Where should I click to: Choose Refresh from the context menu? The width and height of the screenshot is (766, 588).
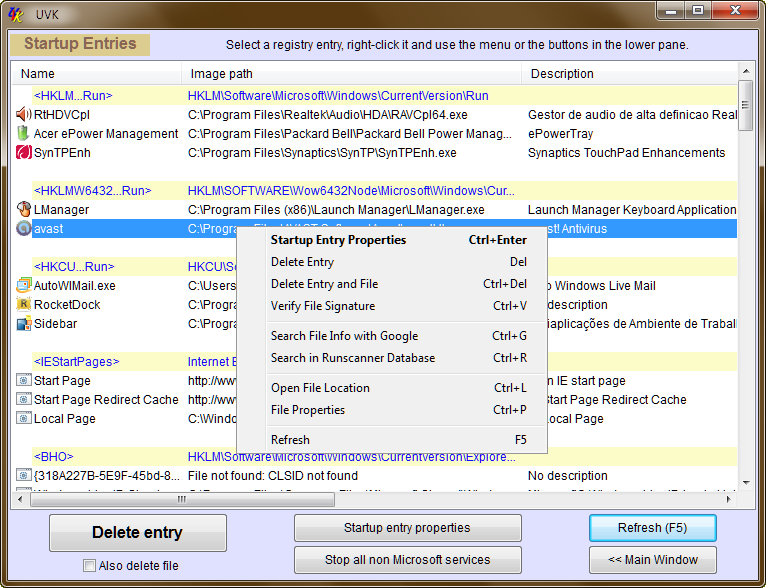tap(392, 440)
